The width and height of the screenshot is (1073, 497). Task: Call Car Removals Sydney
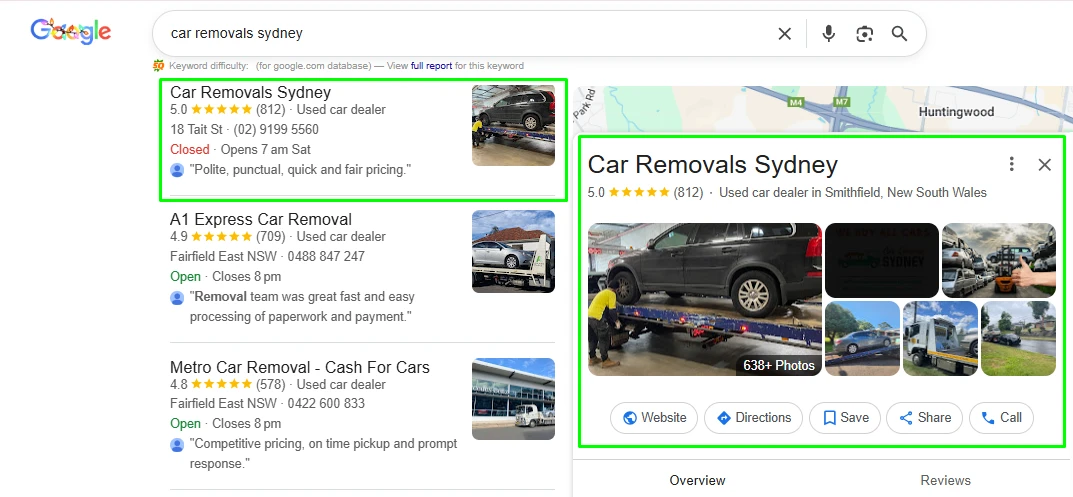tap(1001, 418)
